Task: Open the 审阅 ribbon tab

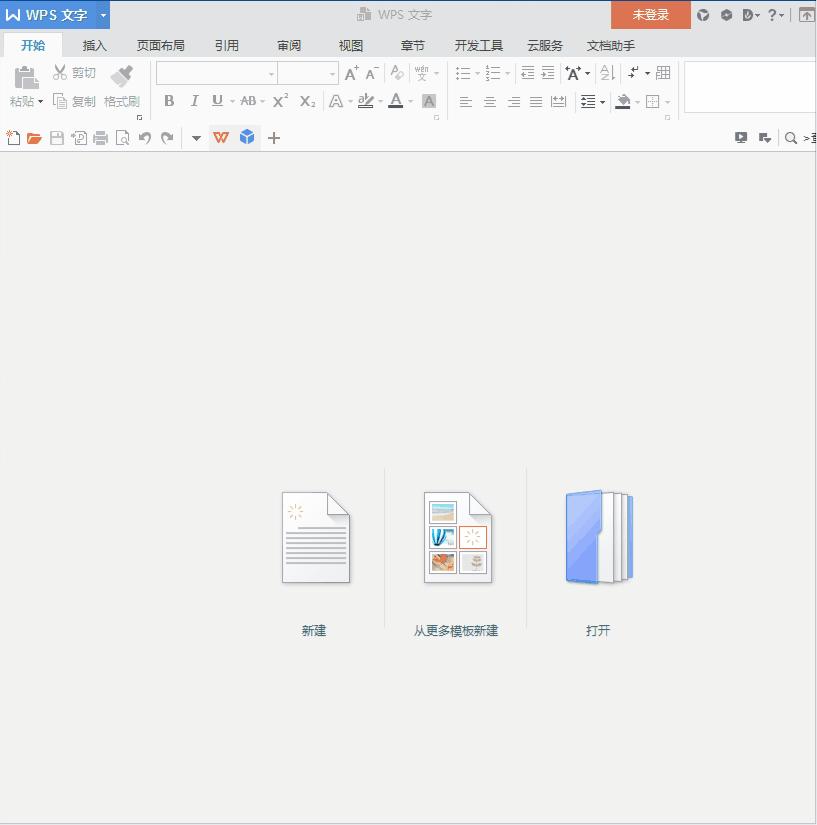Action: [x=288, y=44]
